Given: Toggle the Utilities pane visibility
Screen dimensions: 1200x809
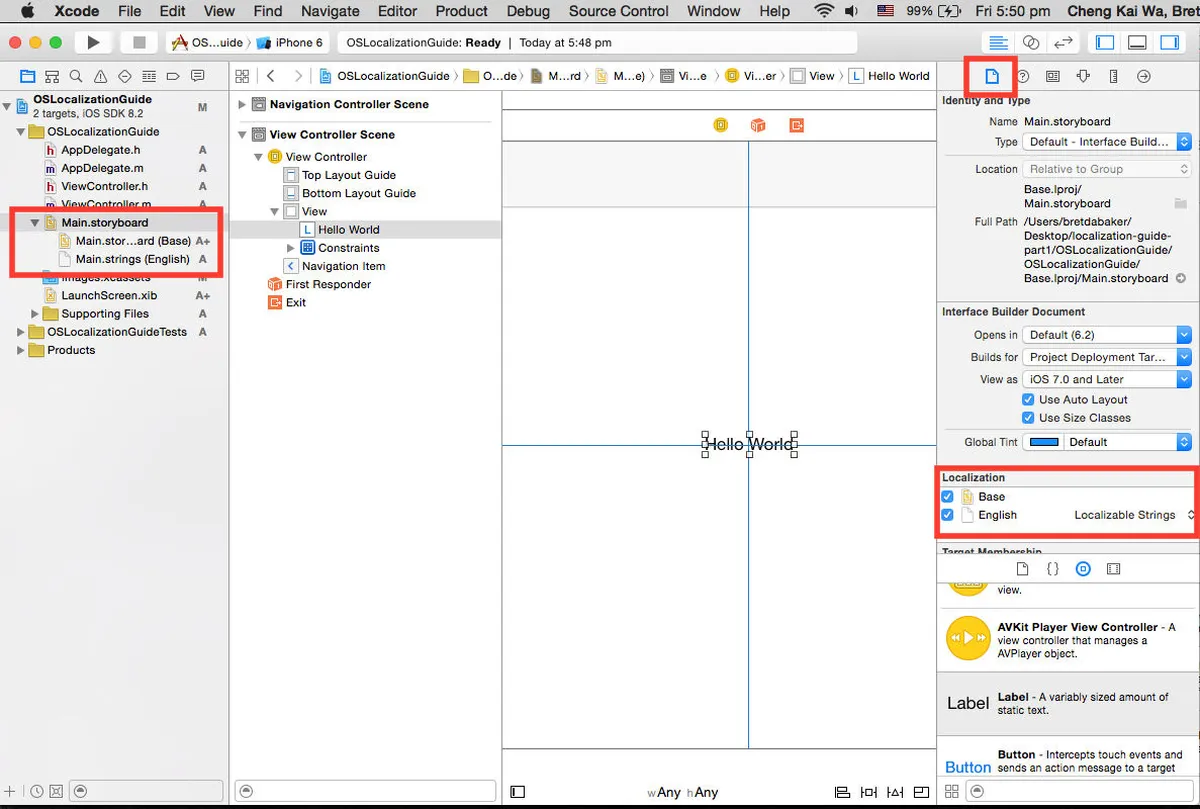Looking at the screenshot, I should click(1169, 43).
